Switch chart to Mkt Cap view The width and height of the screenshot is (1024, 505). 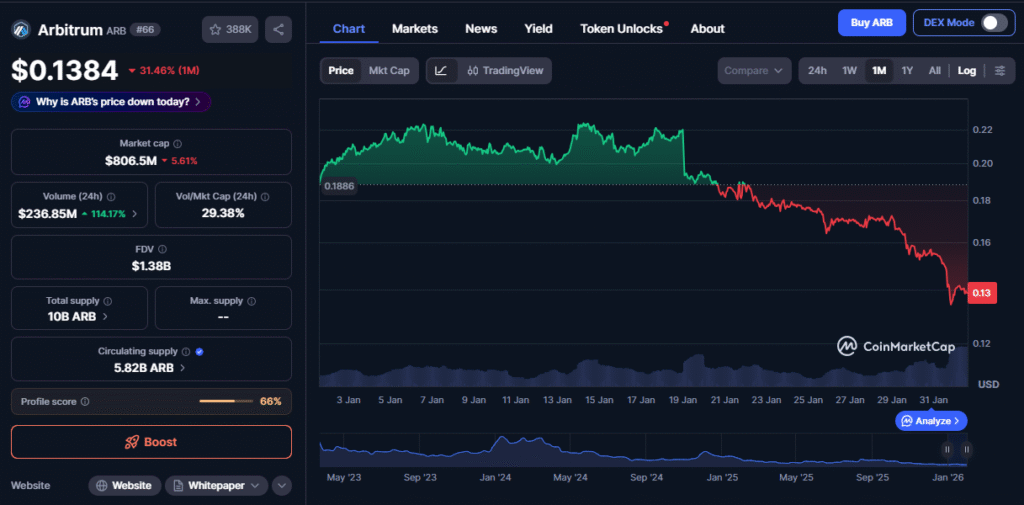tap(389, 71)
